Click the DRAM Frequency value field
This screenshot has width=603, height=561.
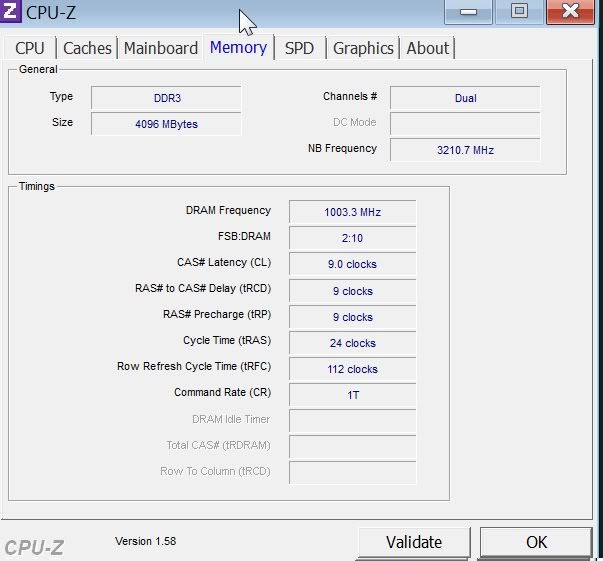pyautogui.click(x=352, y=212)
